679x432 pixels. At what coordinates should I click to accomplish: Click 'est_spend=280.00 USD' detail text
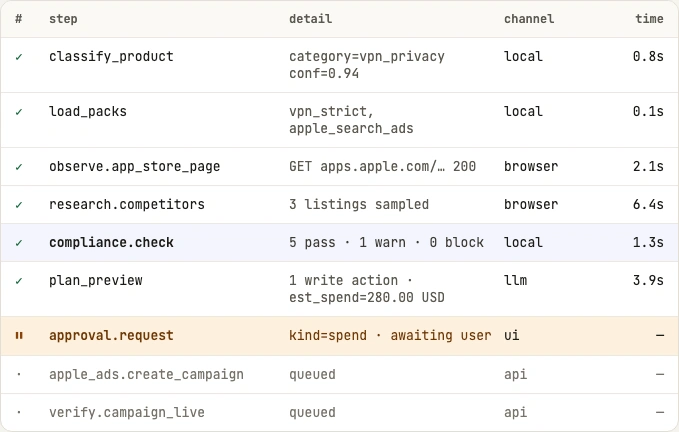(367, 298)
